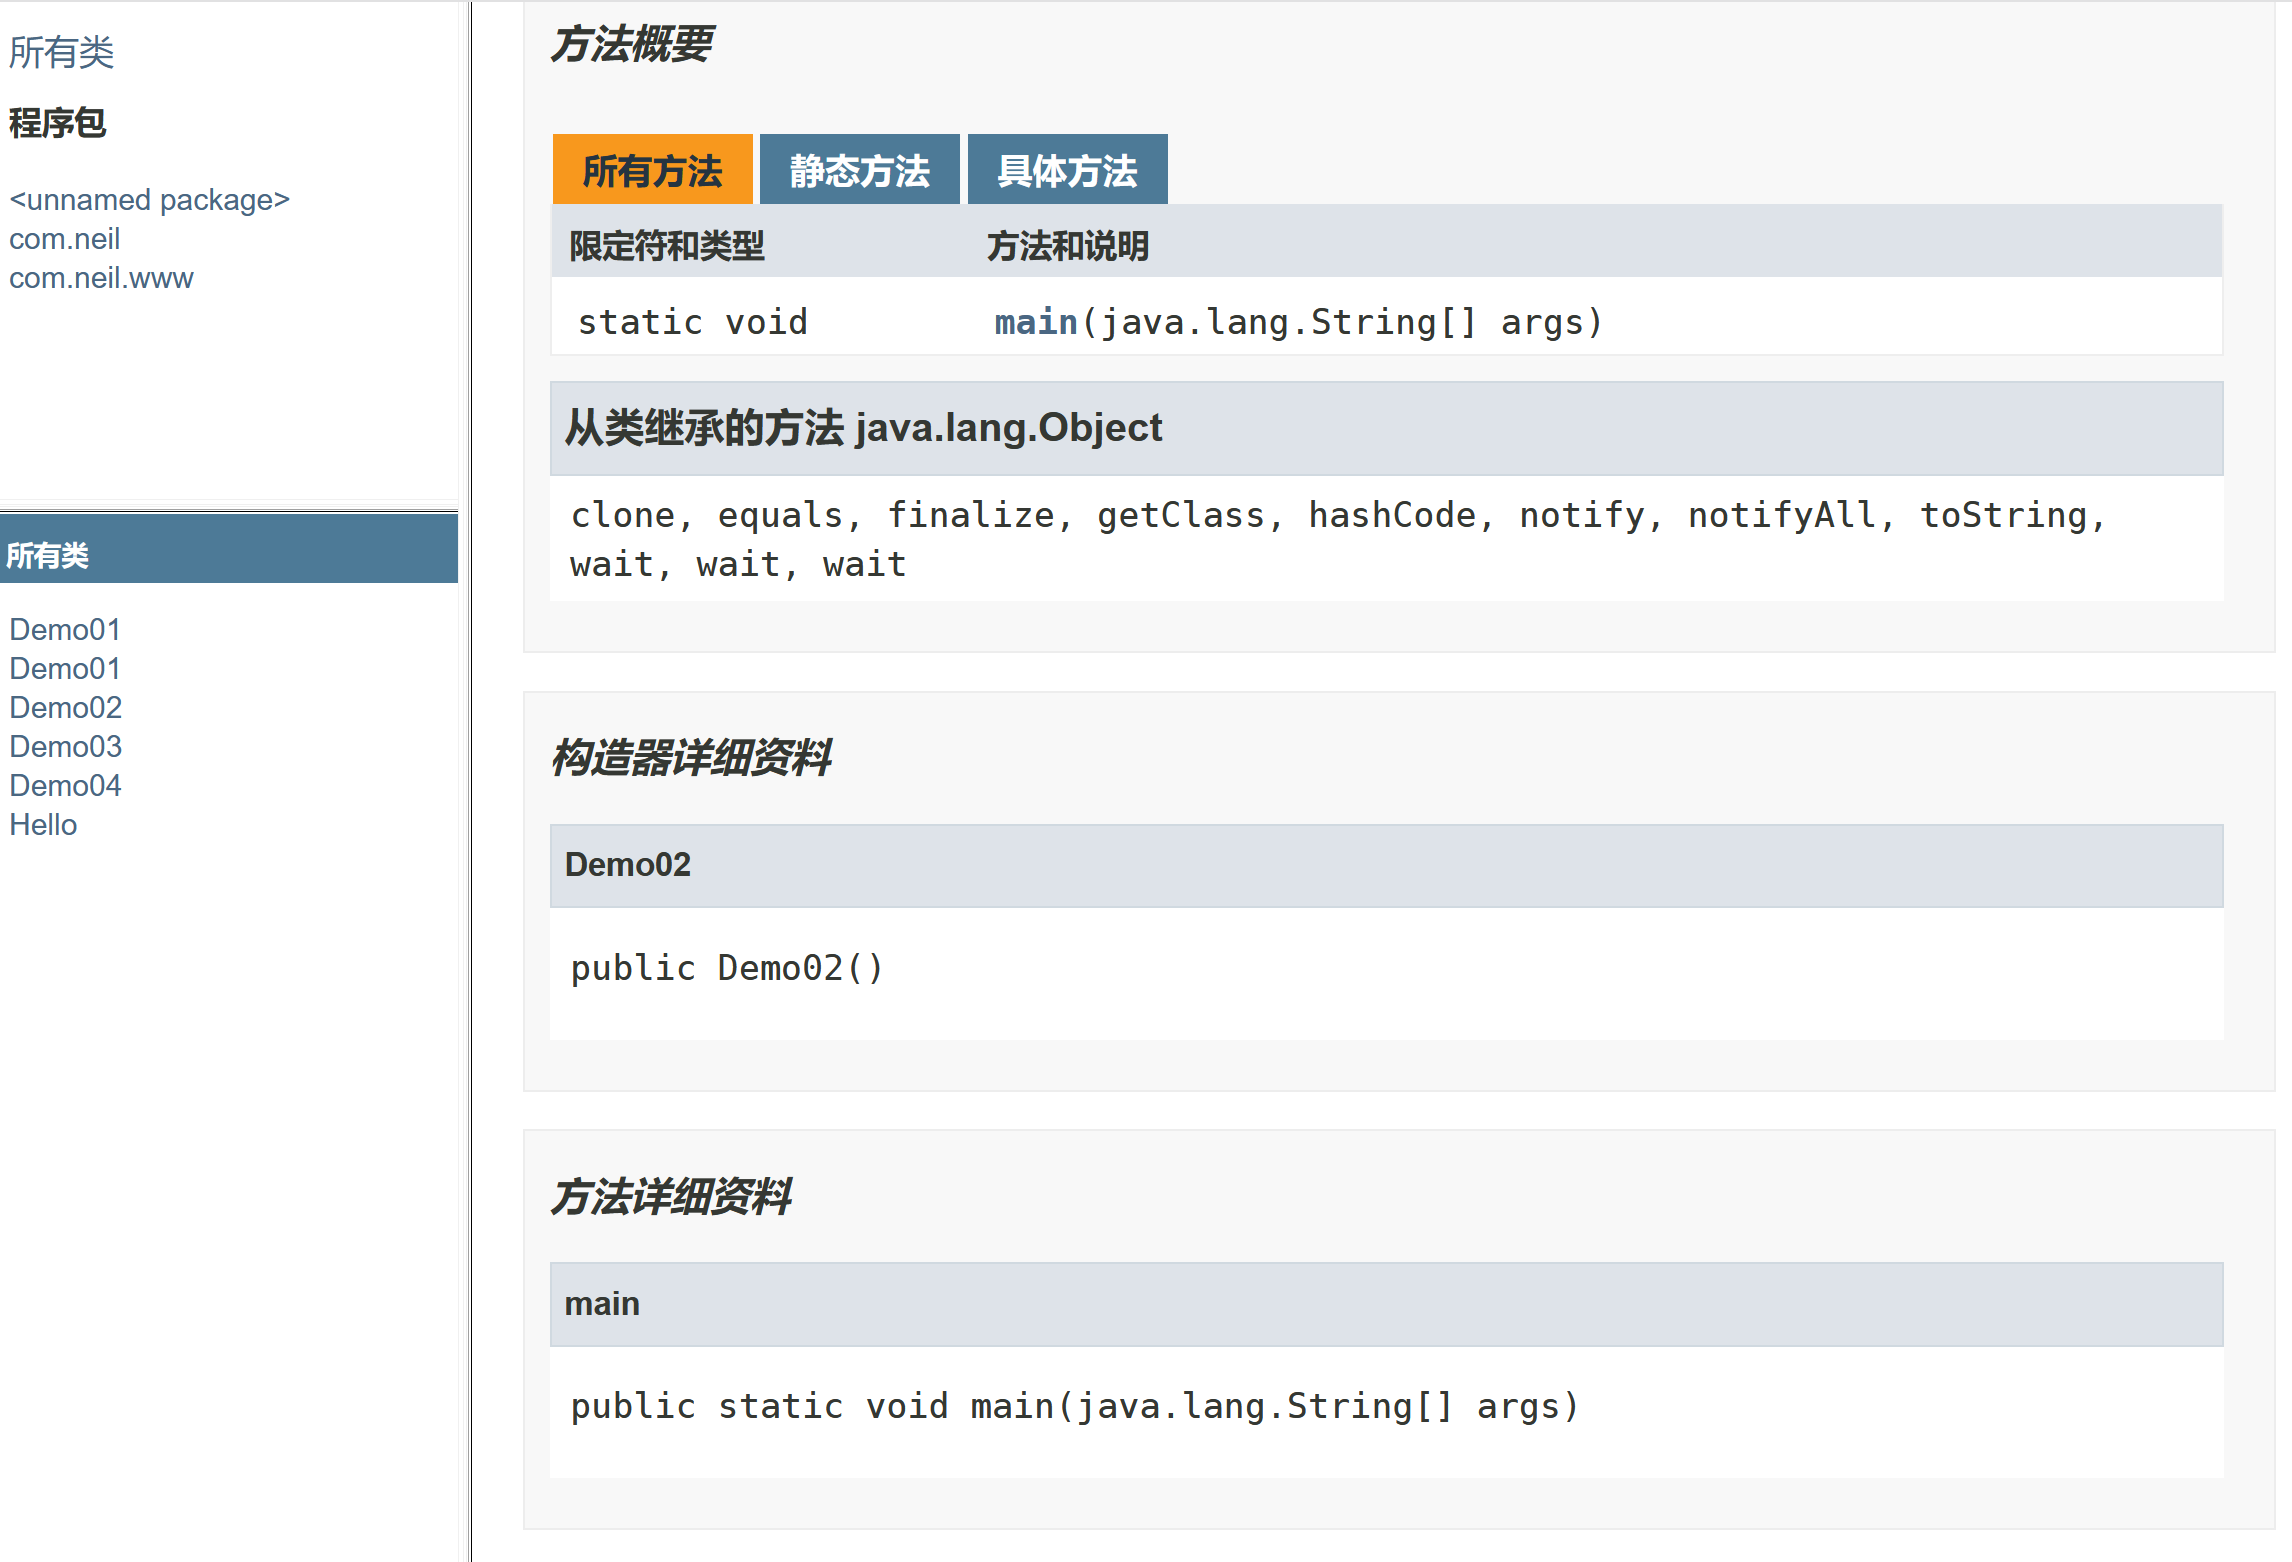The width and height of the screenshot is (2292, 1562).
Task: Click the 程序包 heading
Action: click(57, 123)
